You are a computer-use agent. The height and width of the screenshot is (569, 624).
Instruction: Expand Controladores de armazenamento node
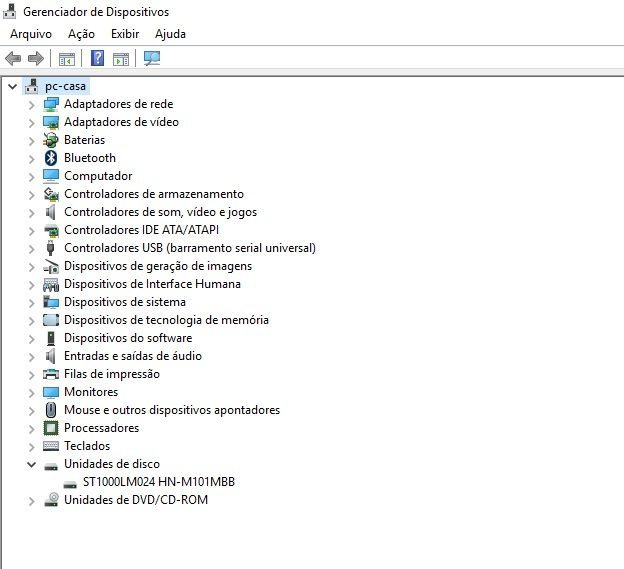click(31, 195)
